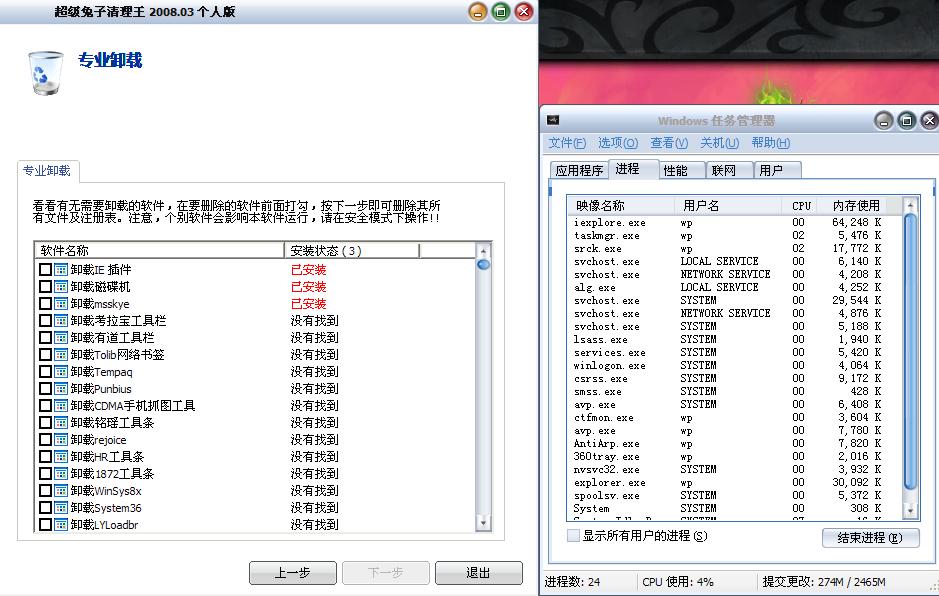Viewport: 939px width, 596px height.
Task: Select the ctfmon.exe process row
Action: tap(734, 417)
